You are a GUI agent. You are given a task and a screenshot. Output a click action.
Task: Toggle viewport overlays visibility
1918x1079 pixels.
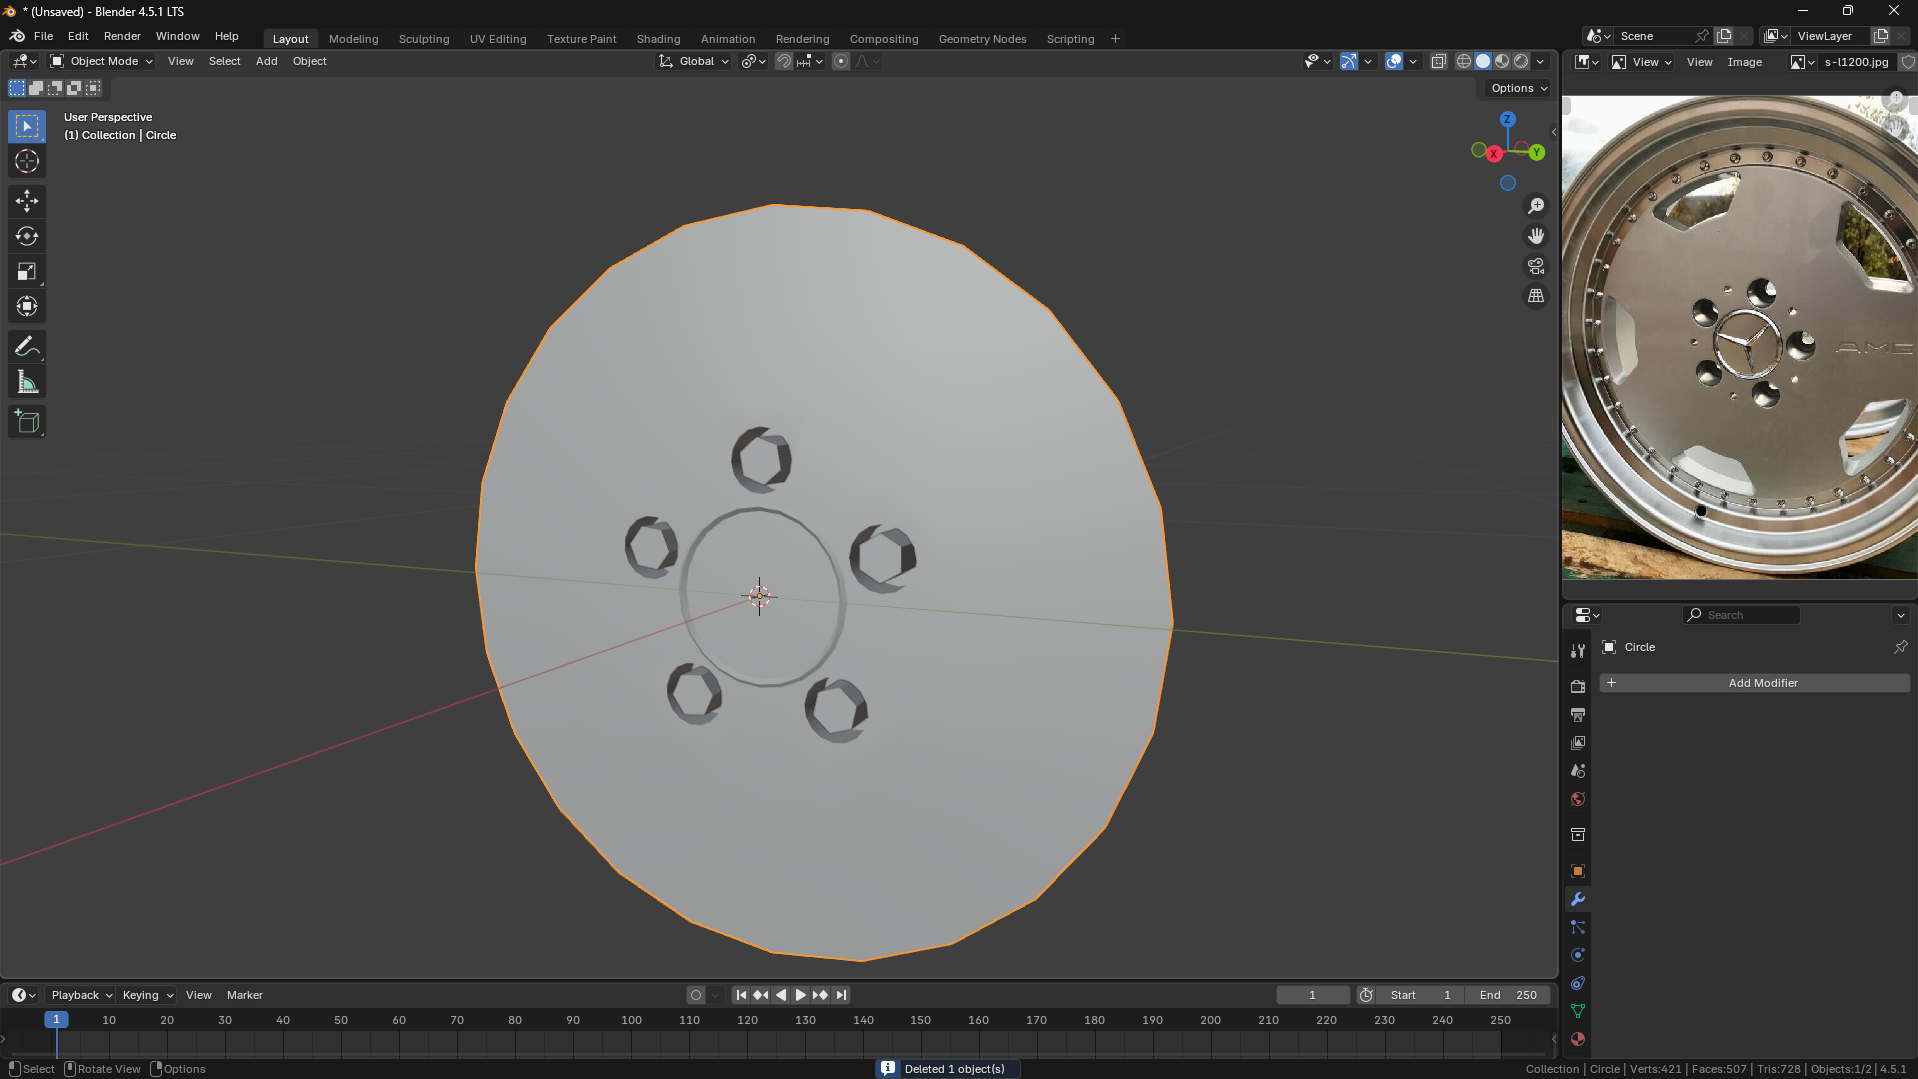tap(1394, 62)
